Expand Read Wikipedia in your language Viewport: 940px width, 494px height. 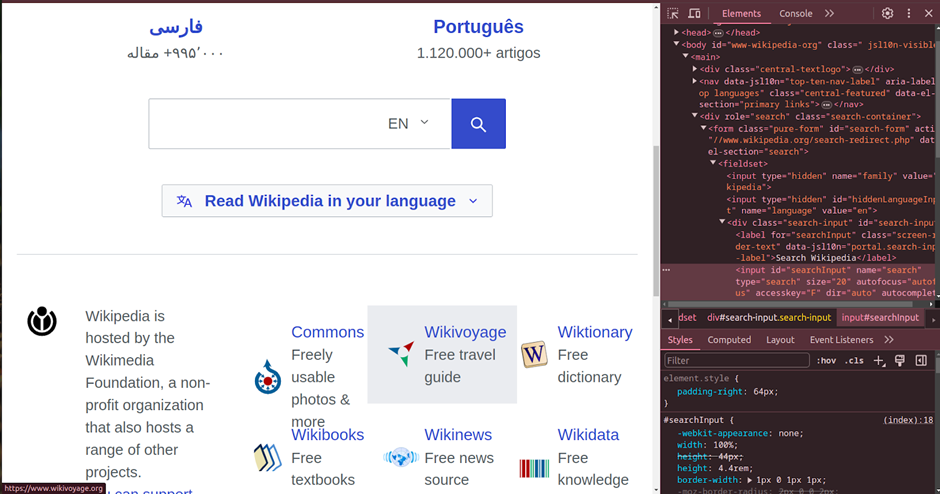tap(327, 201)
